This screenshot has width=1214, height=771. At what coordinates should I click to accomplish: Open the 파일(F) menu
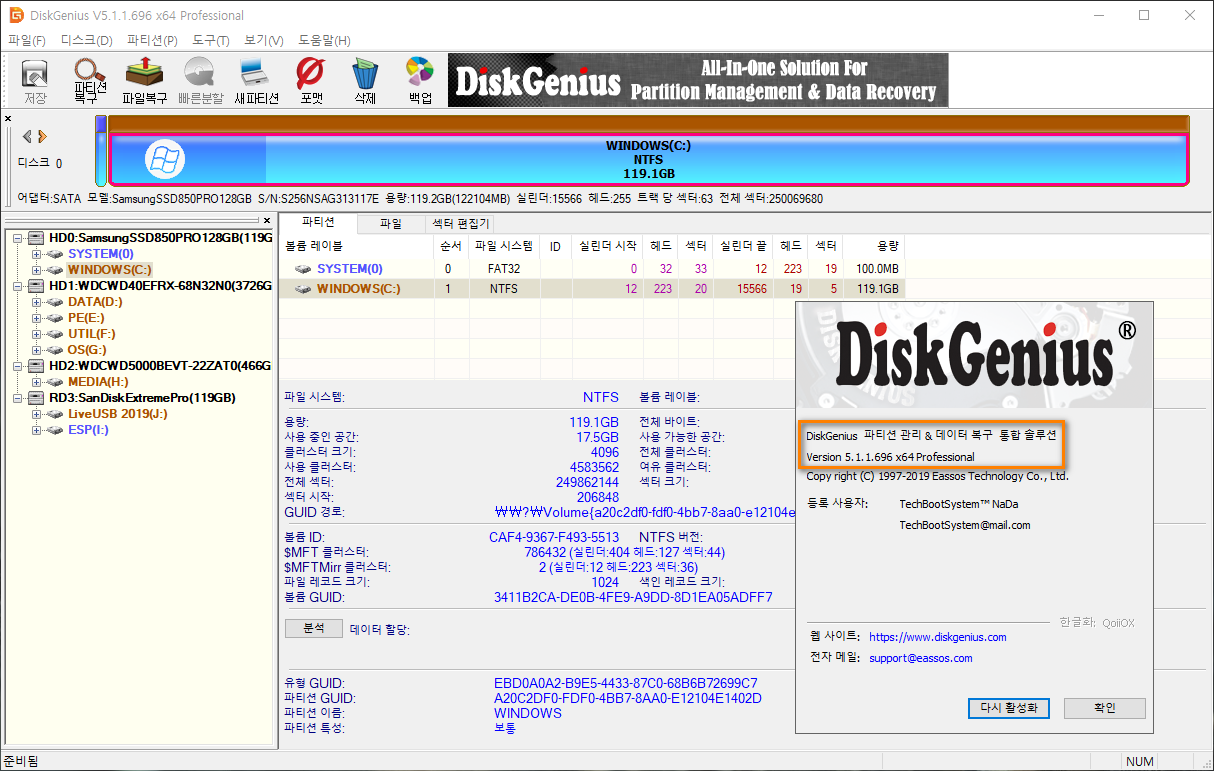coord(27,40)
